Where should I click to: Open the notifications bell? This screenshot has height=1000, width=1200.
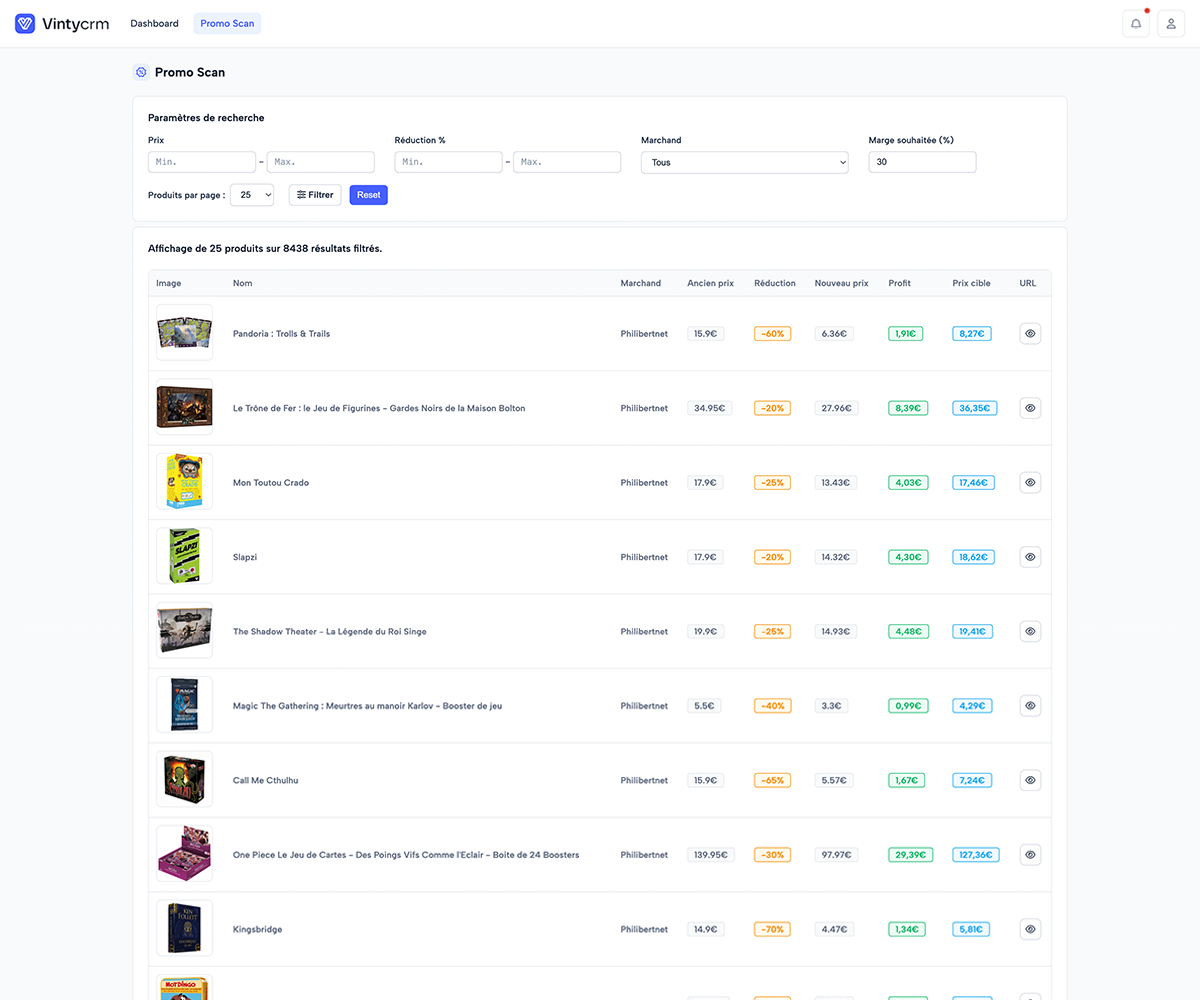point(1136,24)
